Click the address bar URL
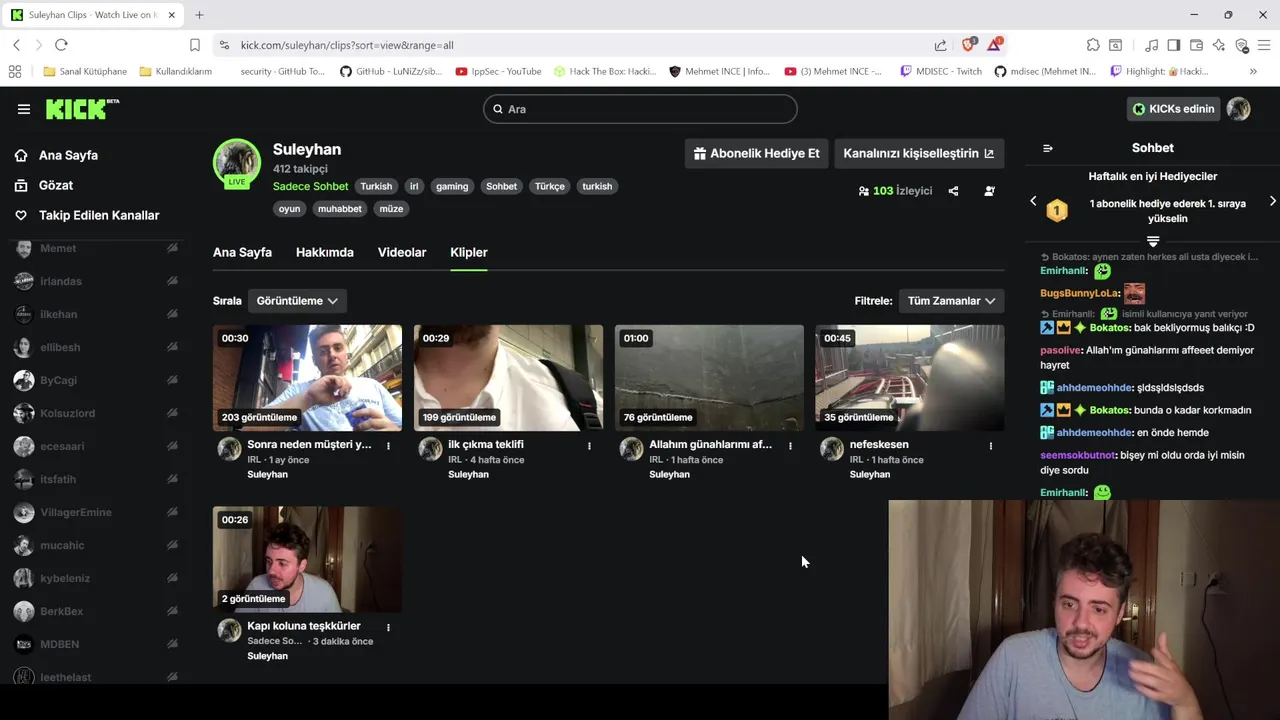The width and height of the screenshot is (1280, 720). pos(347,45)
